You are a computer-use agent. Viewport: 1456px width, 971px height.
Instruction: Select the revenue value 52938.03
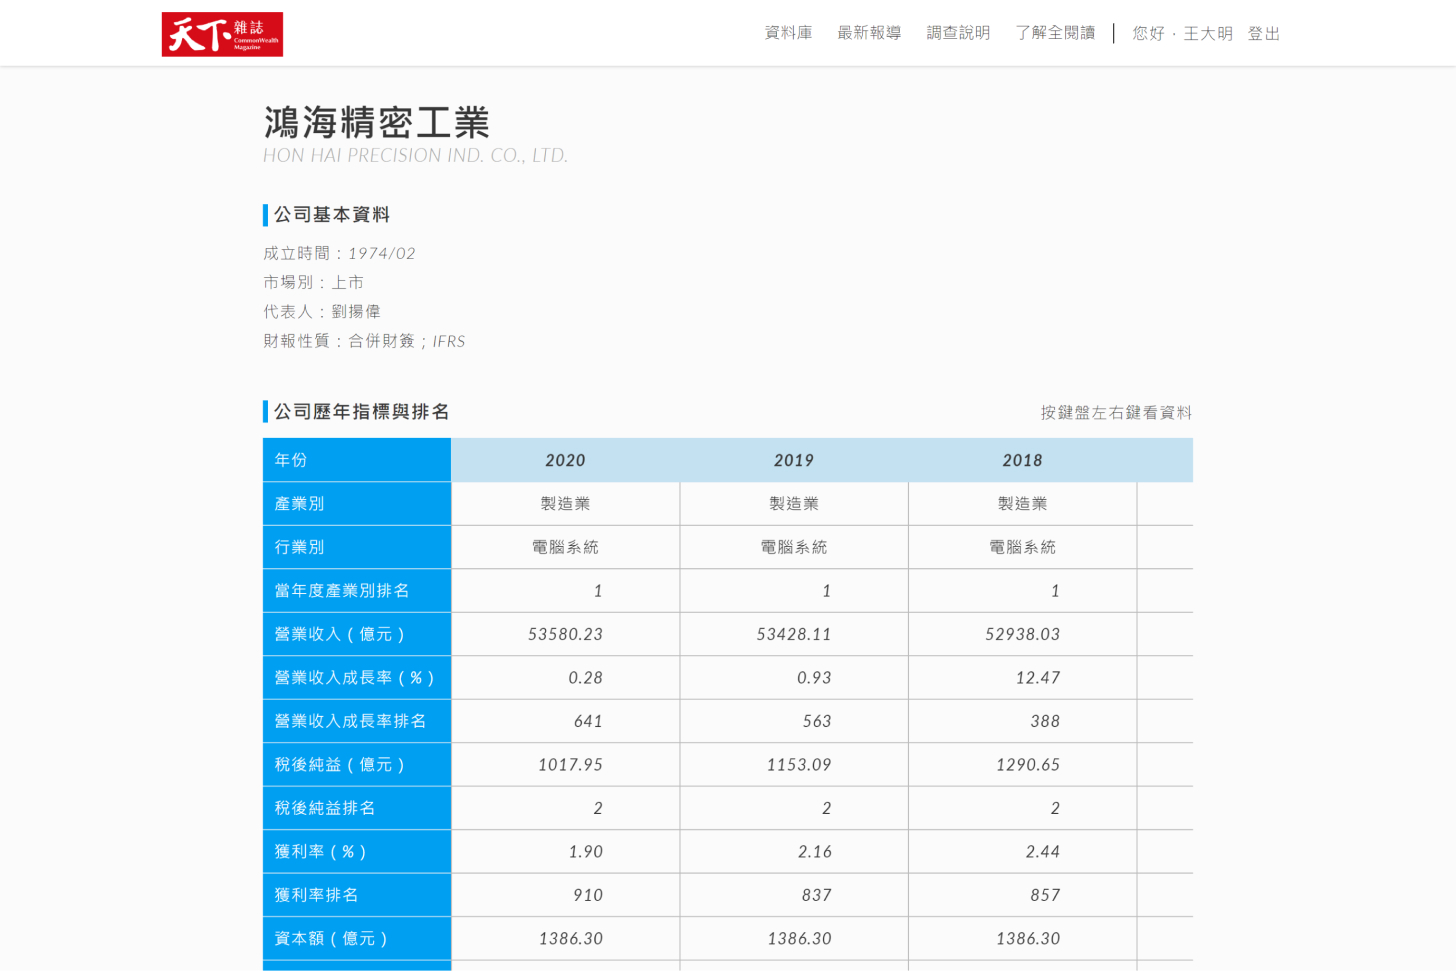tap(1022, 634)
